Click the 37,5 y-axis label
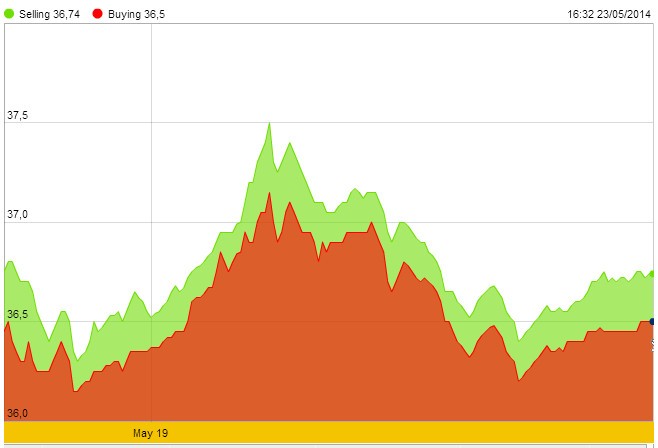Screen dimensions: 658x448 pyautogui.click(x=18, y=117)
